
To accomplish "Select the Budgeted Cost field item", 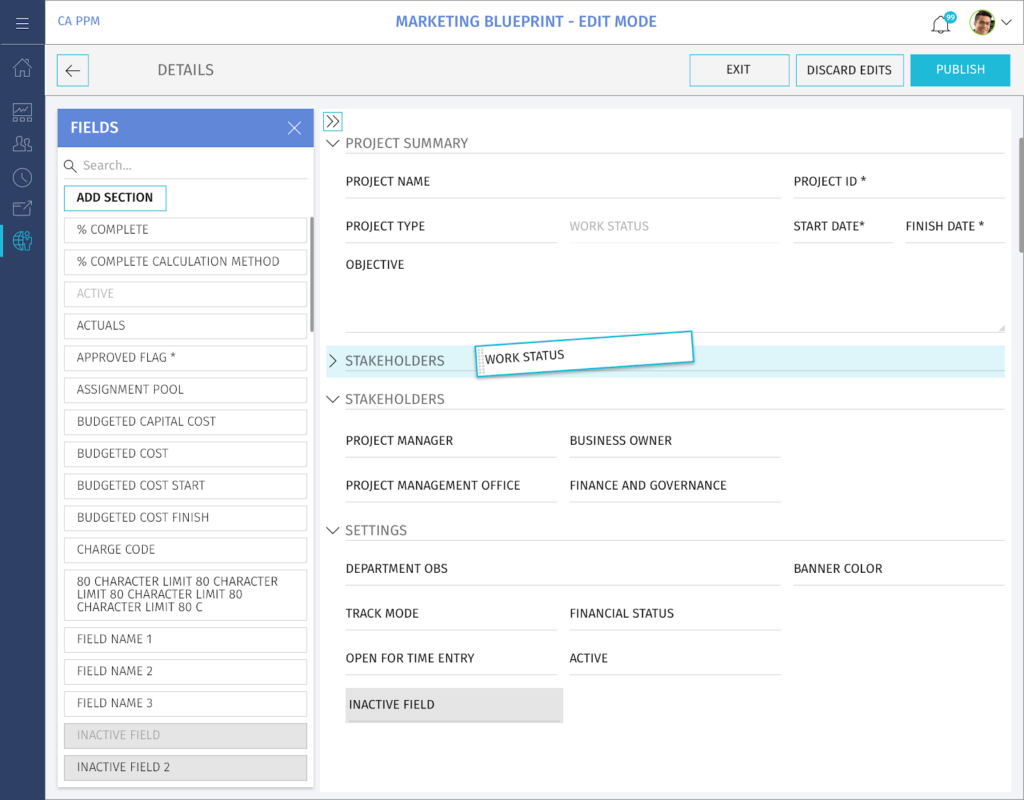I will pyautogui.click(x=185, y=454).
